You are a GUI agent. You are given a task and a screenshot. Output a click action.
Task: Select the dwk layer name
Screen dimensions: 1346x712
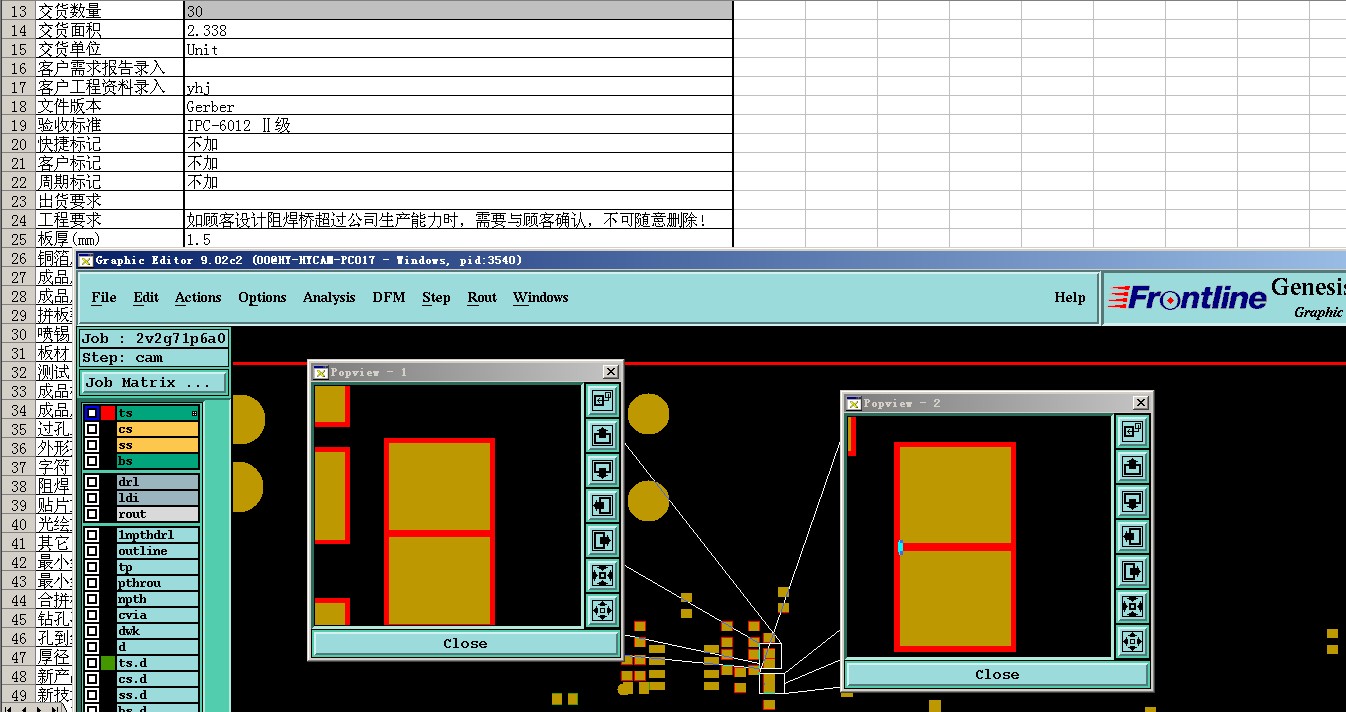(x=157, y=631)
